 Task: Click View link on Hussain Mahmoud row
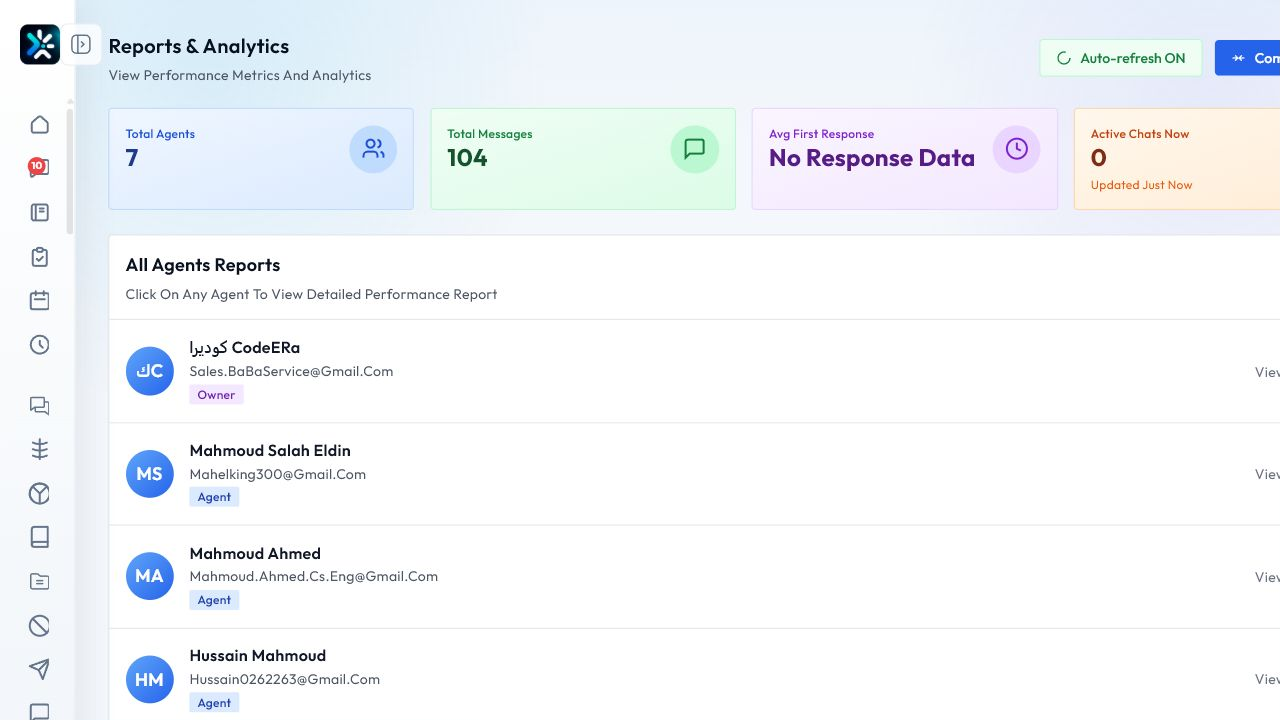1267,679
